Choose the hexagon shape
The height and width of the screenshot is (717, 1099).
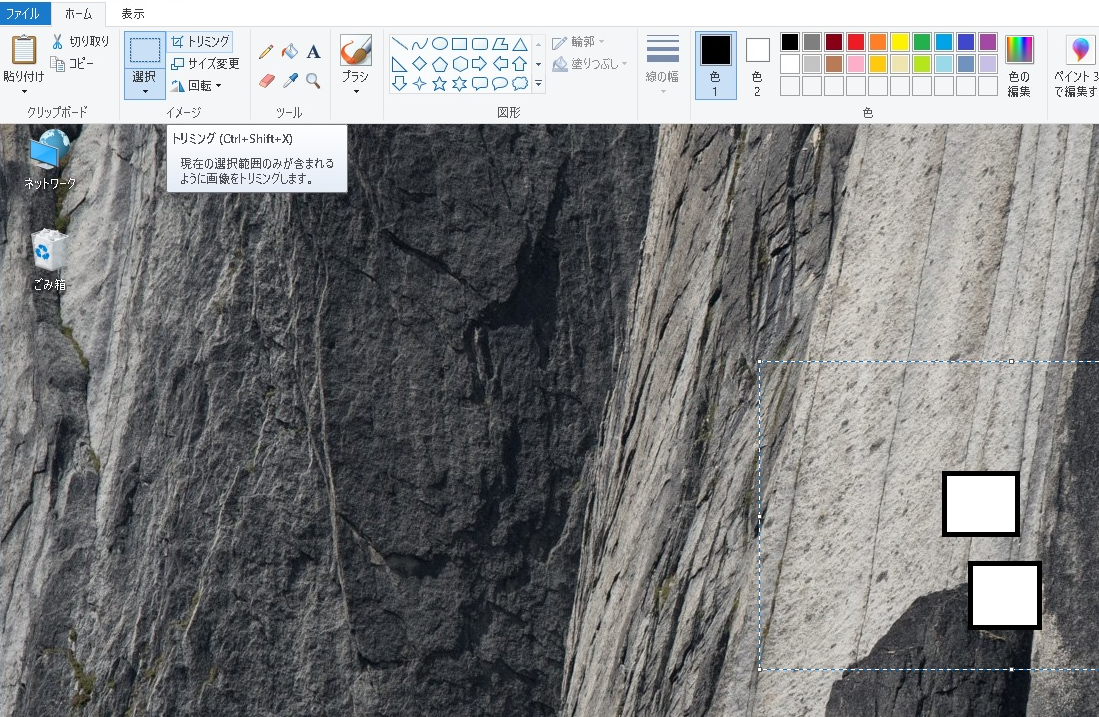(460, 64)
